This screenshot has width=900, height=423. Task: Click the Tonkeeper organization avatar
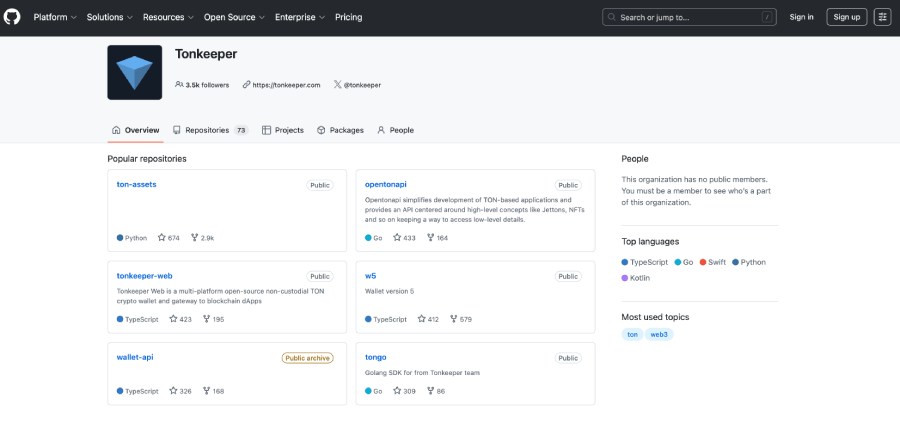tap(134, 72)
